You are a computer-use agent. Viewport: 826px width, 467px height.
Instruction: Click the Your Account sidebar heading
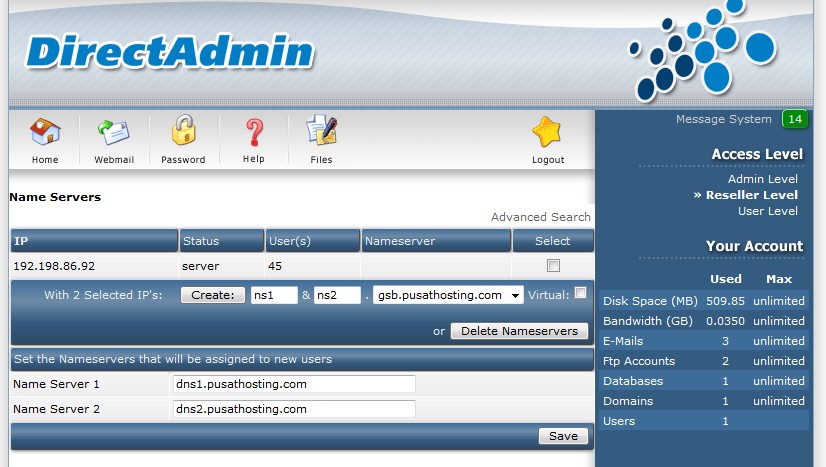[x=754, y=246]
